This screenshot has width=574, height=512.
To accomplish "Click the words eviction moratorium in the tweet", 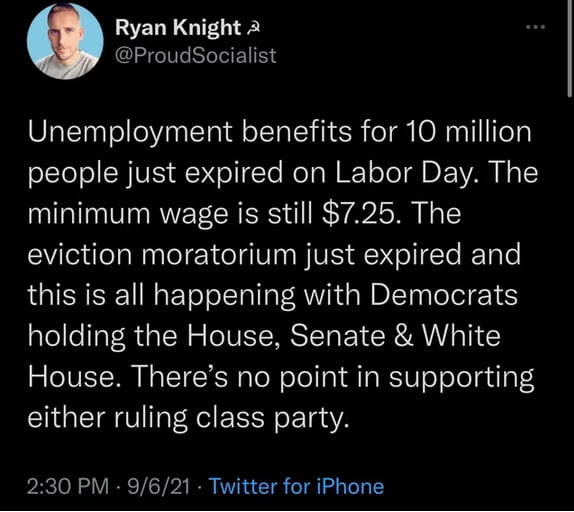I will [x=162, y=254].
